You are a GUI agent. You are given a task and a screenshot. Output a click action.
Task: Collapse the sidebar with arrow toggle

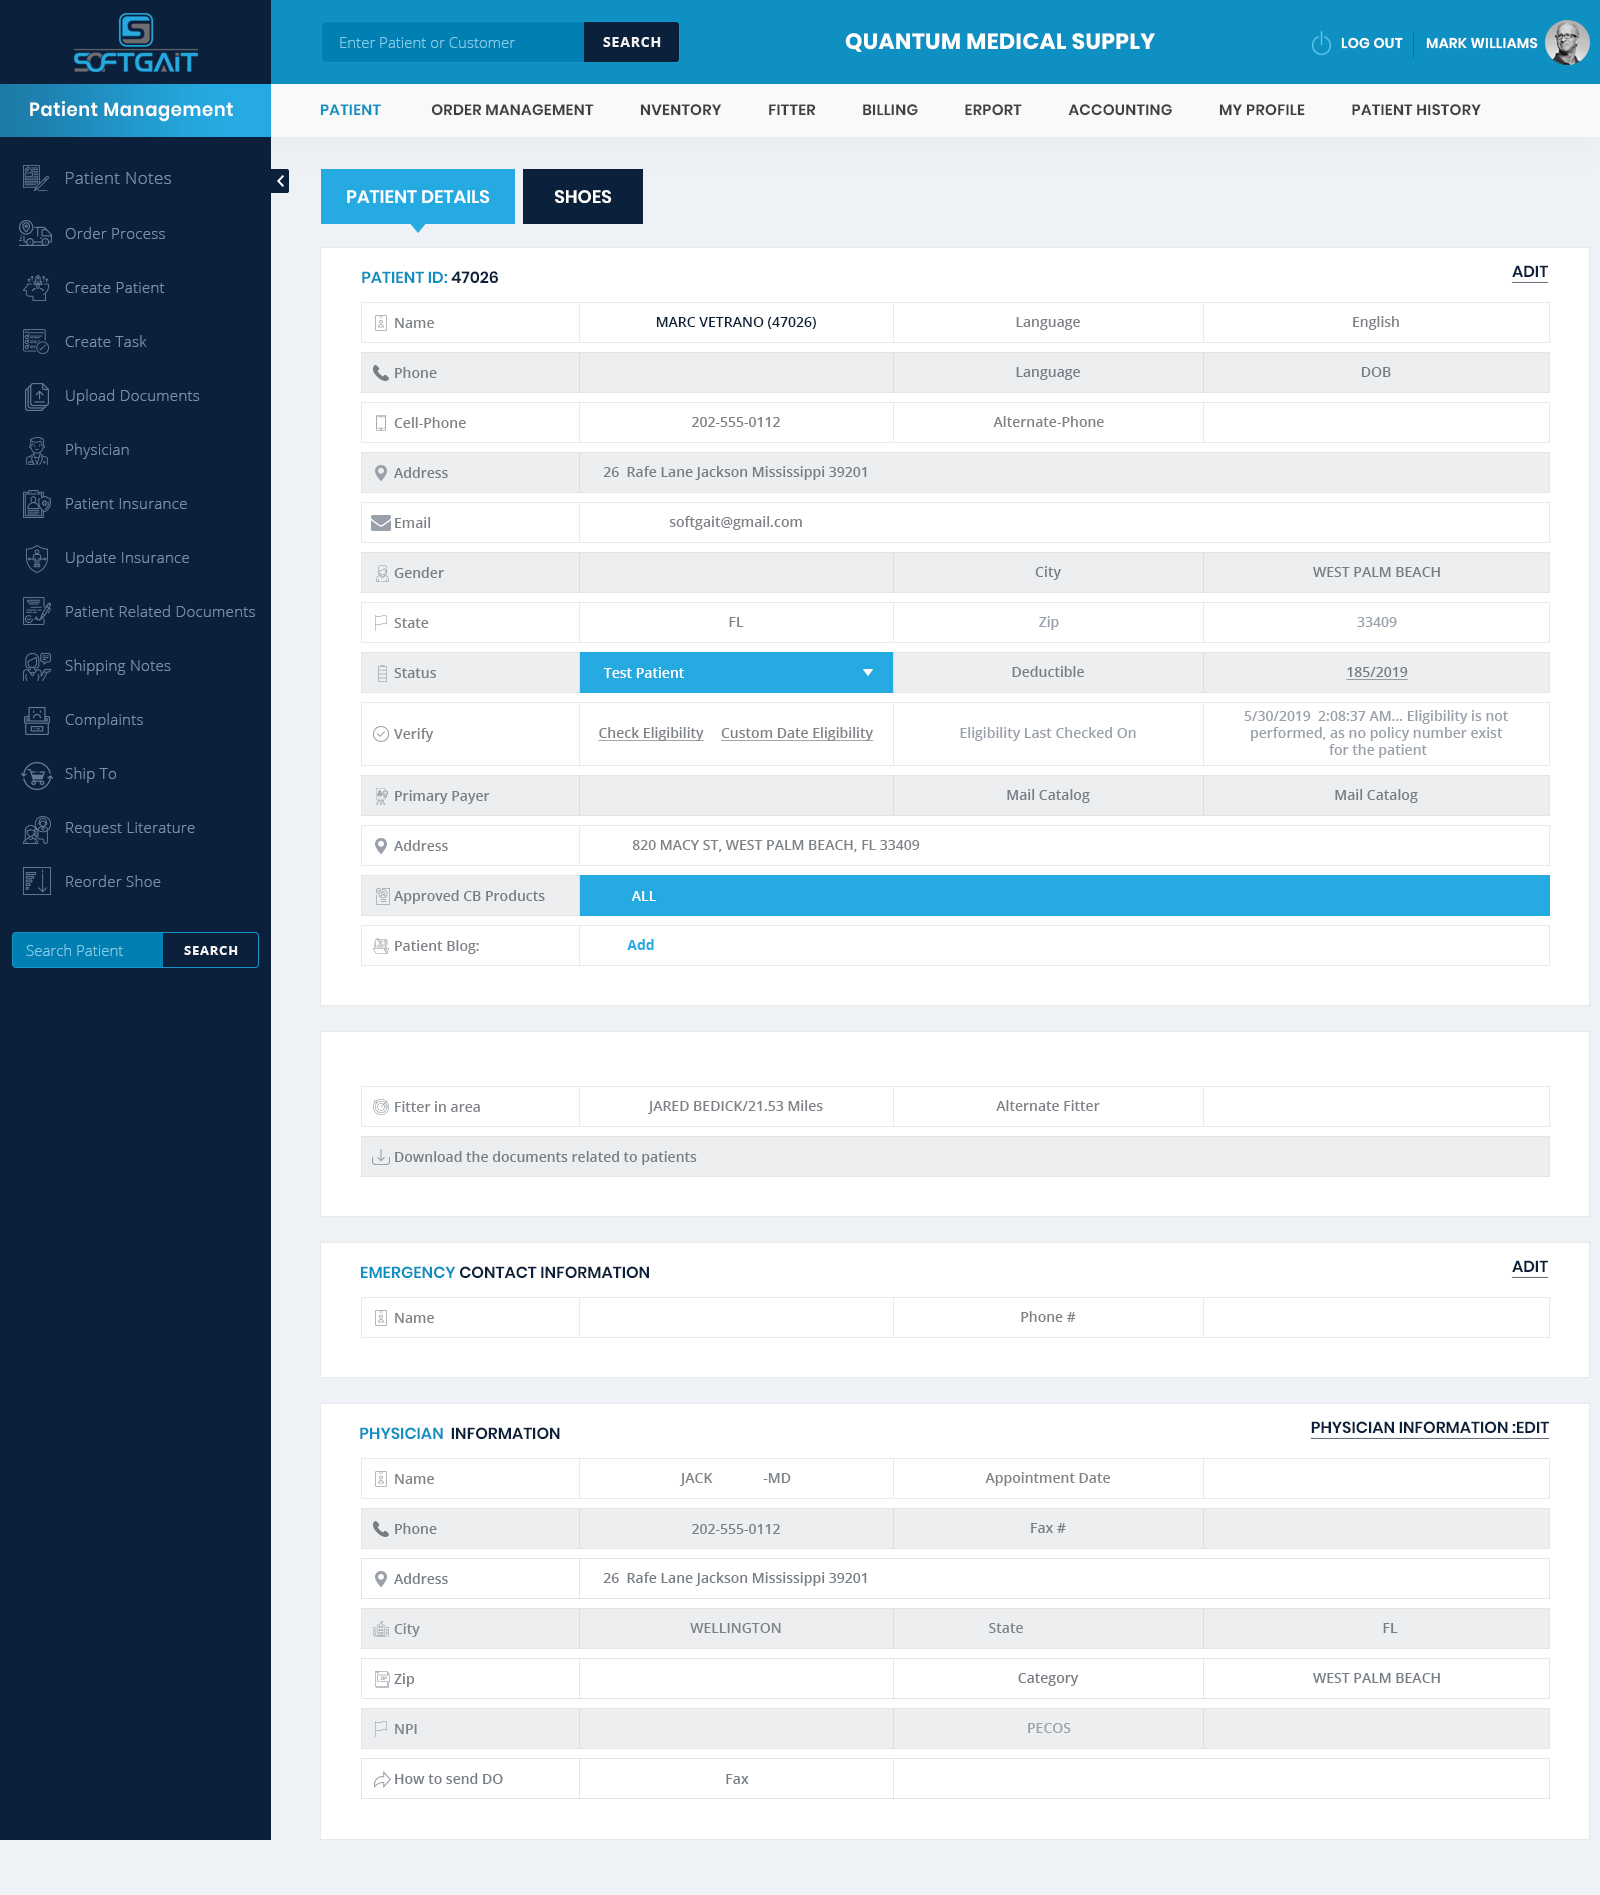click(281, 181)
